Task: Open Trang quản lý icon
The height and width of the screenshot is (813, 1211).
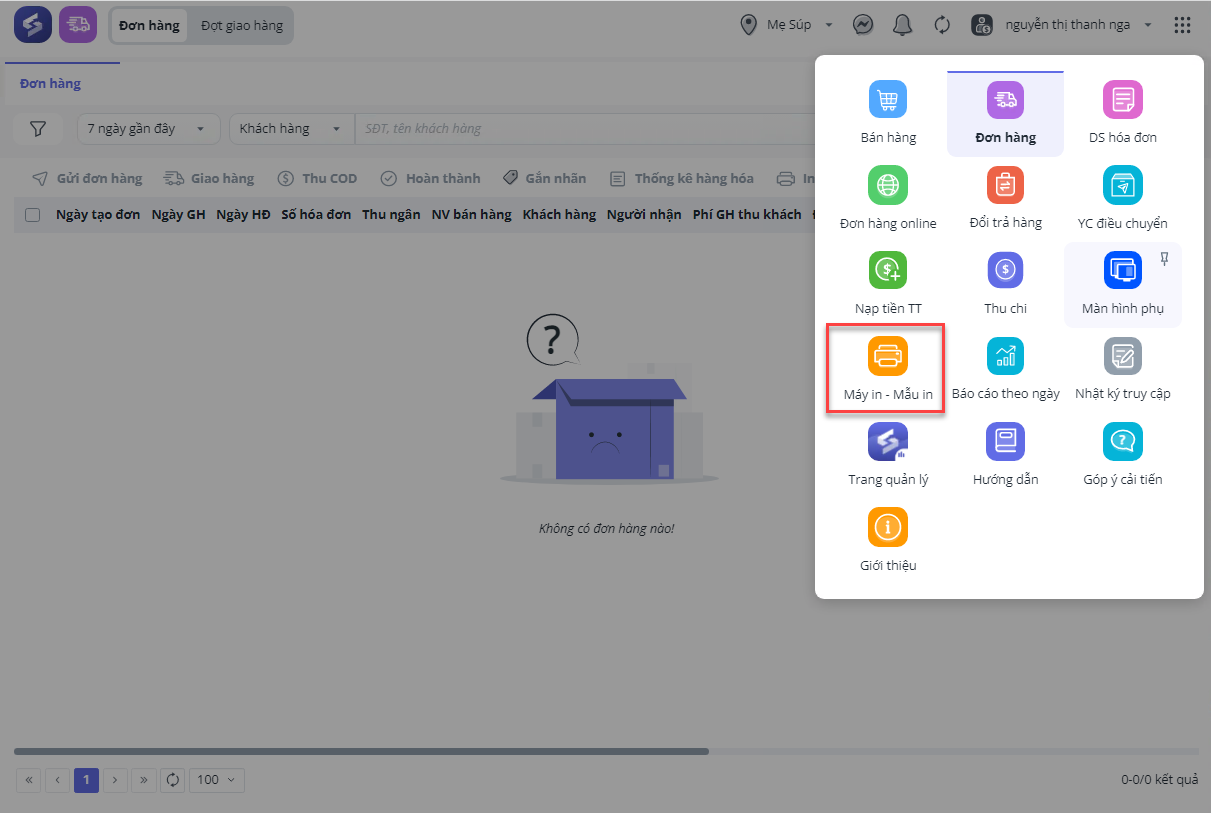Action: click(888, 441)
